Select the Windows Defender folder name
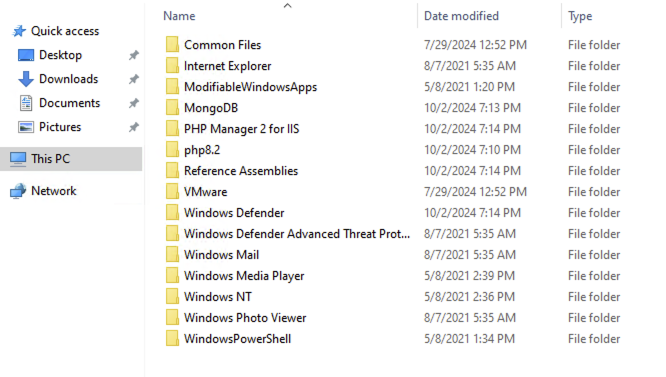 coord(234,213)
